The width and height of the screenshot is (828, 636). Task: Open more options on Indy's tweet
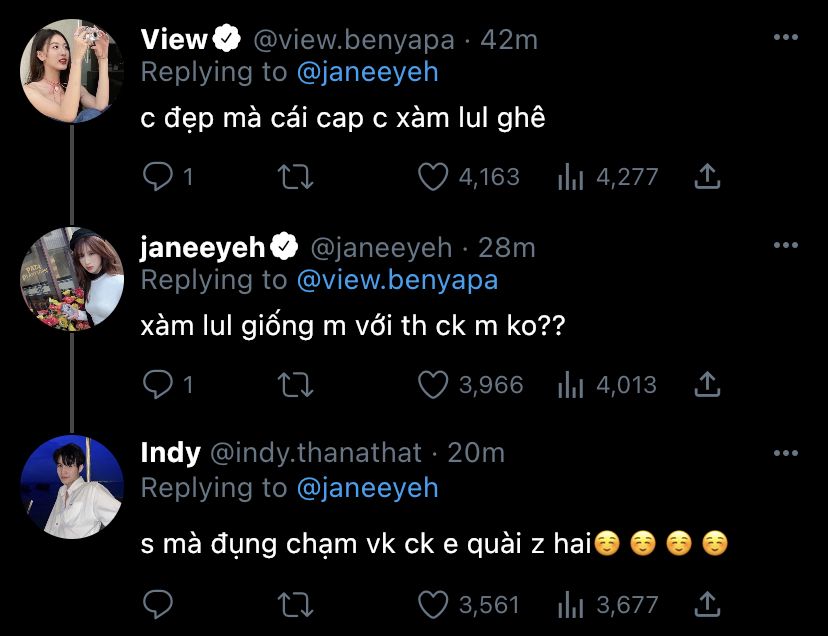[787, 453]
